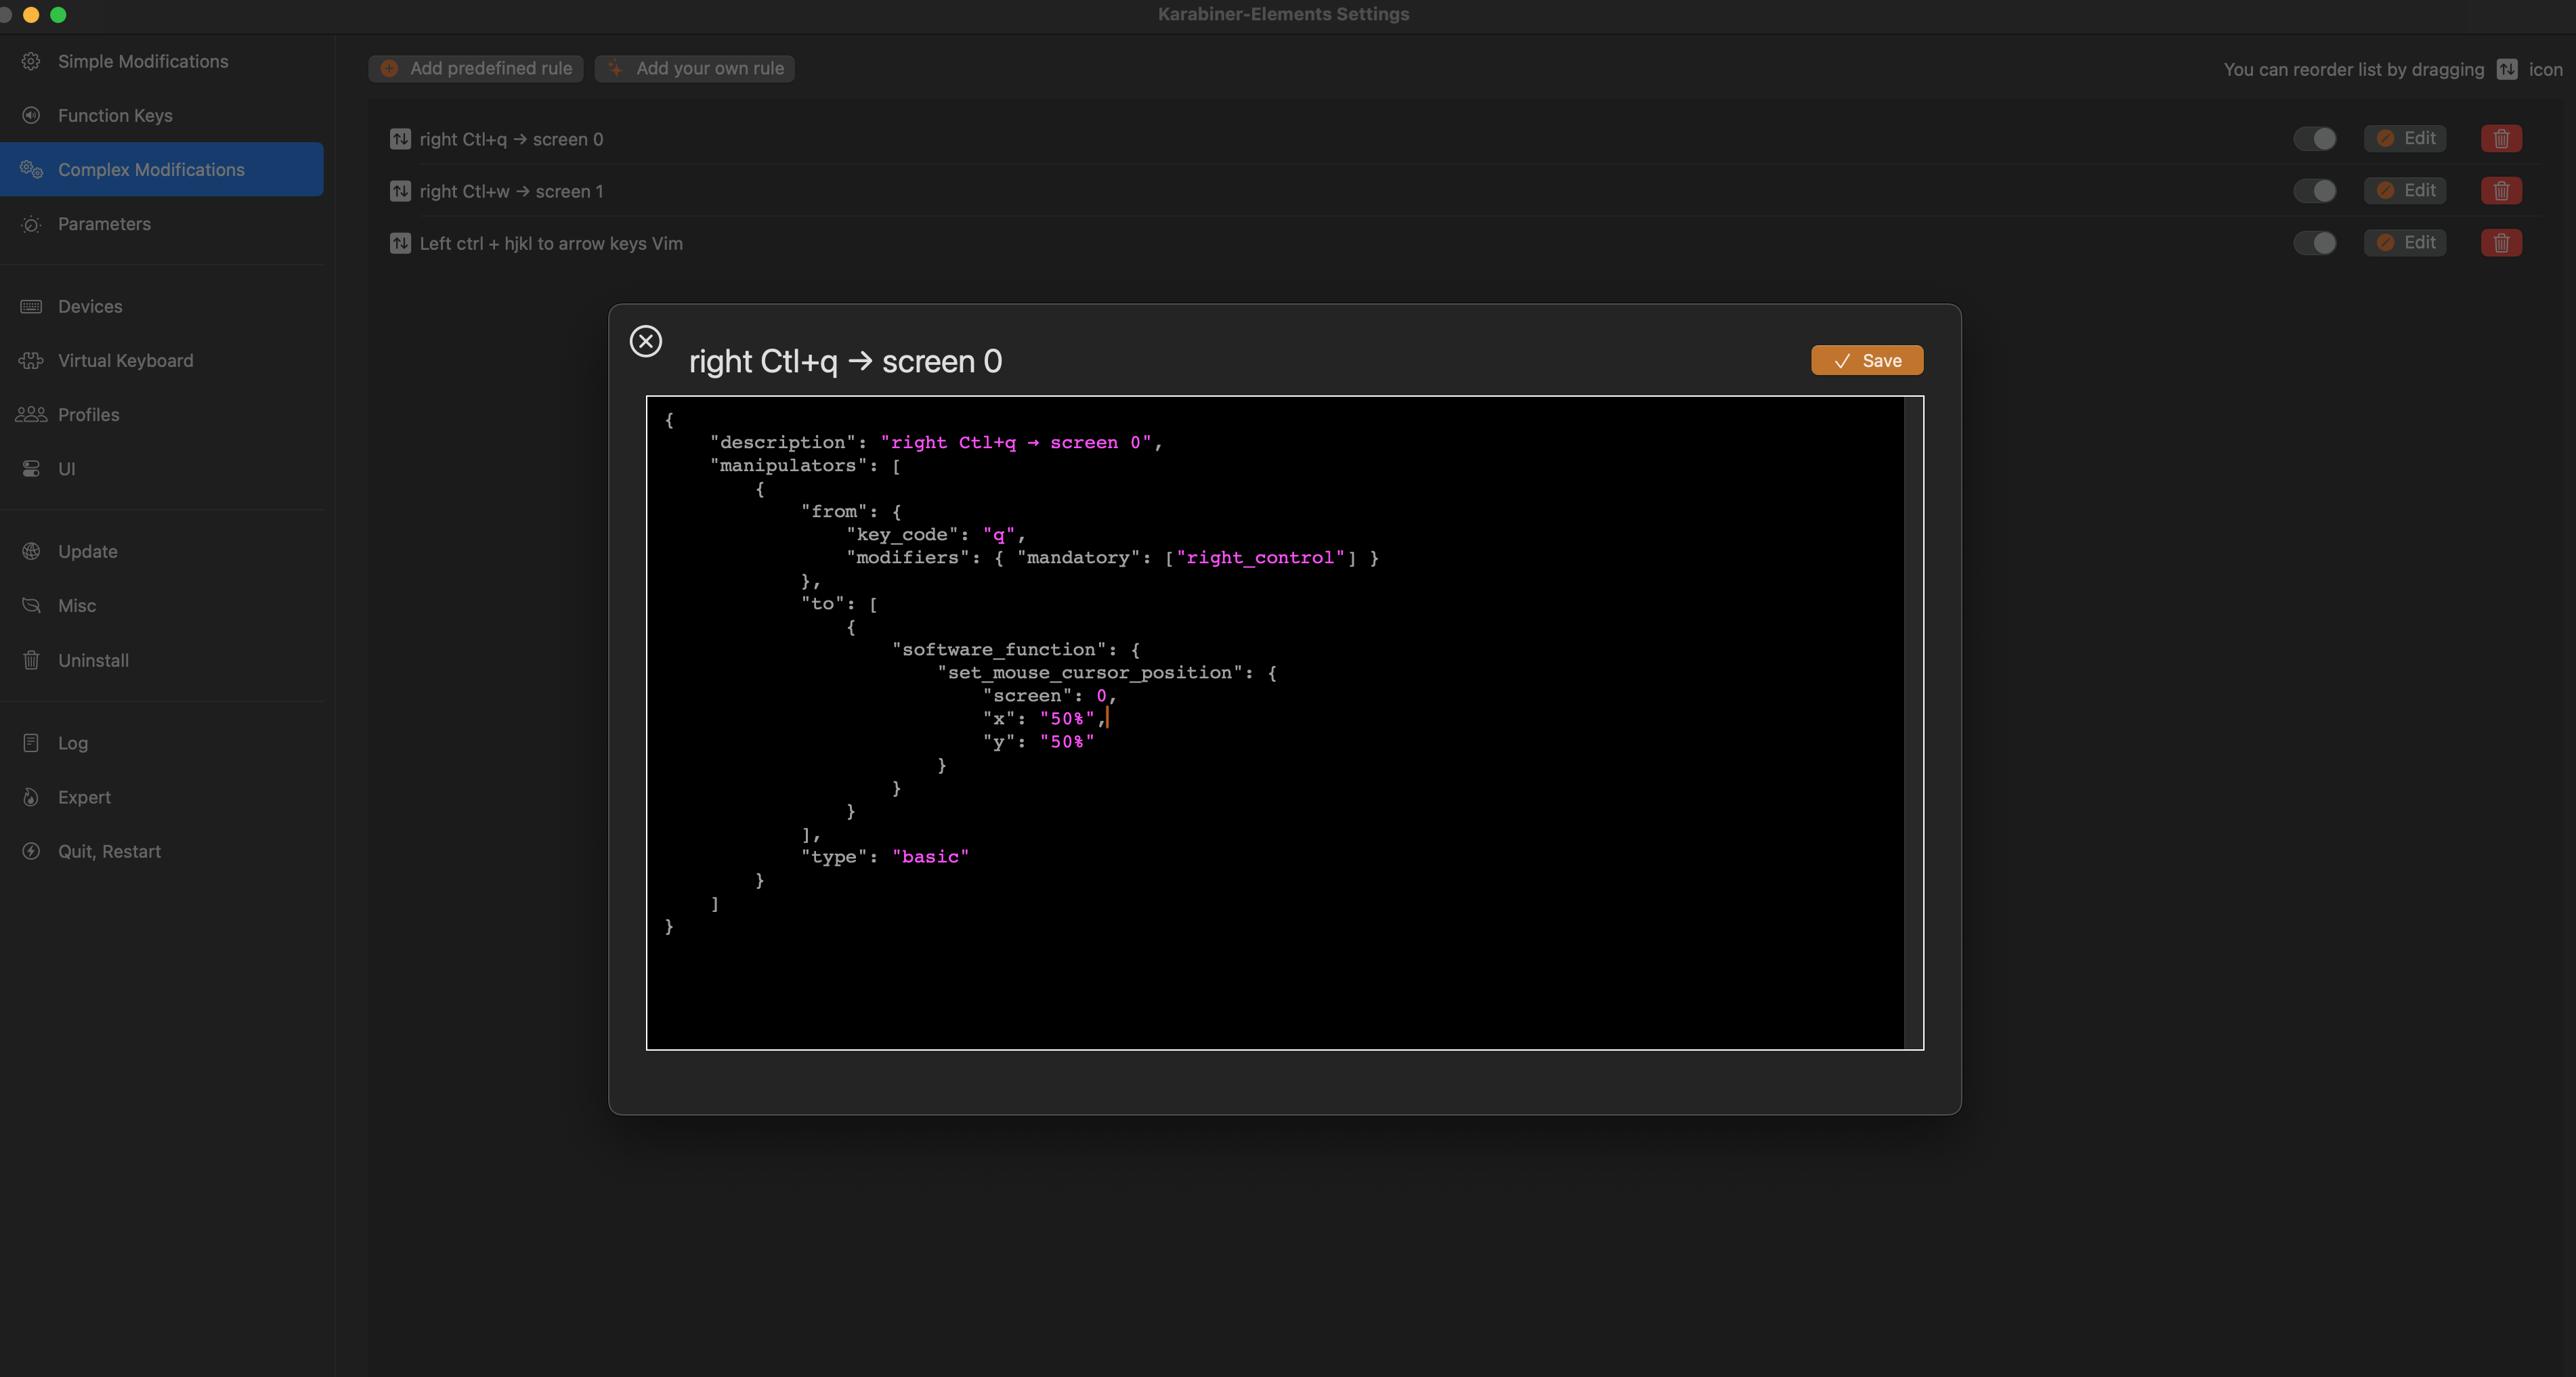2576x1377 pixels.
Task: Open Simple Modifications in the sidebar
Action: 142,61
